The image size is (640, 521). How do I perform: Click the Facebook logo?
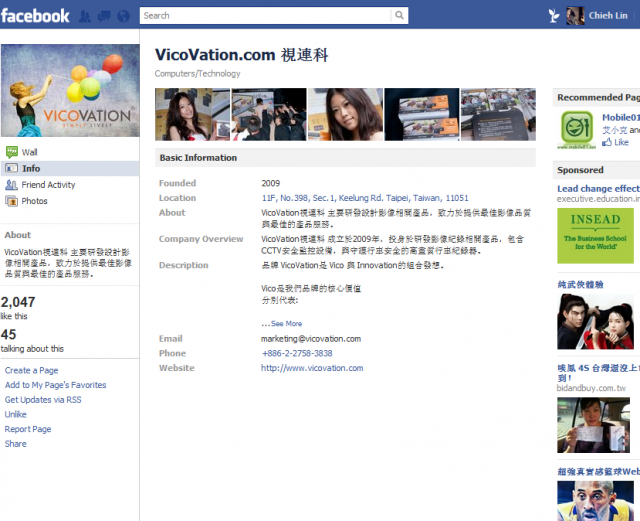35,16
